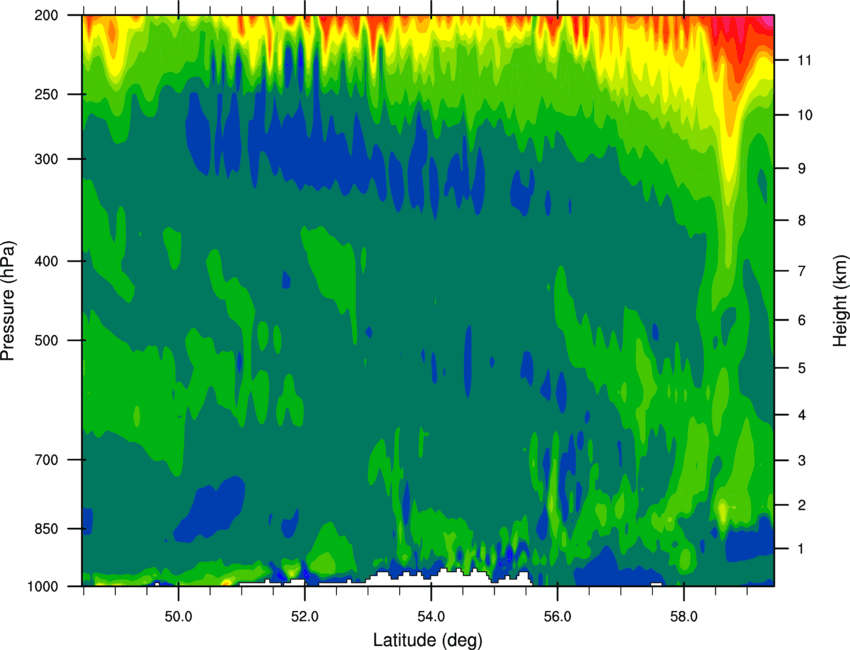Image resolution: width=850 pixels, height=650 pixels.
Task: Click the 200 hPa pressure label
Action: point(46,15)
